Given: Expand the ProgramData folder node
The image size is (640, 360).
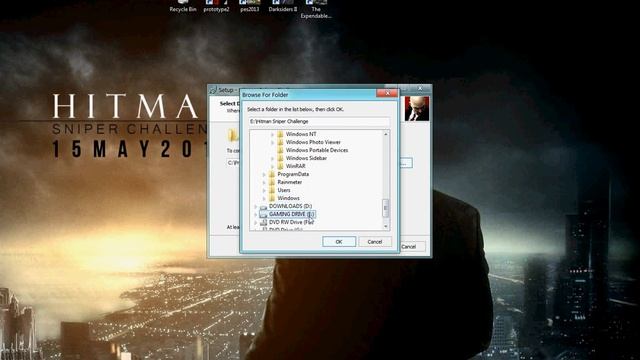Looking at the screenshot, I should pyautogui.click(x=264, y=174).
